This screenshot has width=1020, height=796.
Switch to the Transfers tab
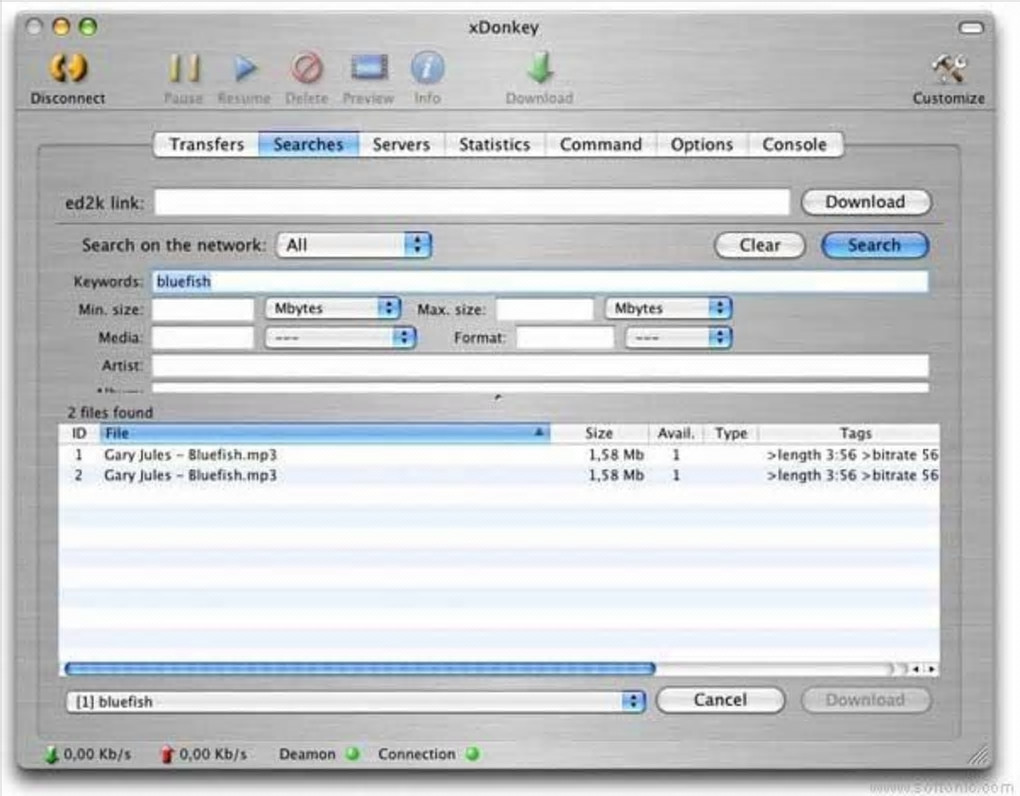tap(206, 144)
